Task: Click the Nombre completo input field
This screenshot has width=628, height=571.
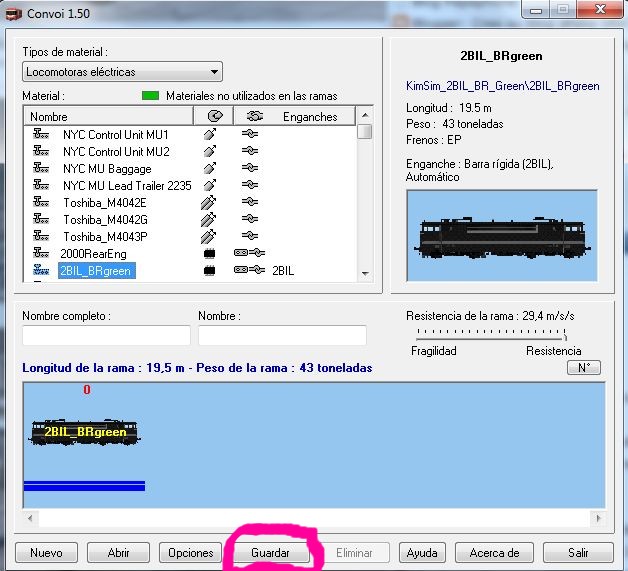Action: point(106,336)
